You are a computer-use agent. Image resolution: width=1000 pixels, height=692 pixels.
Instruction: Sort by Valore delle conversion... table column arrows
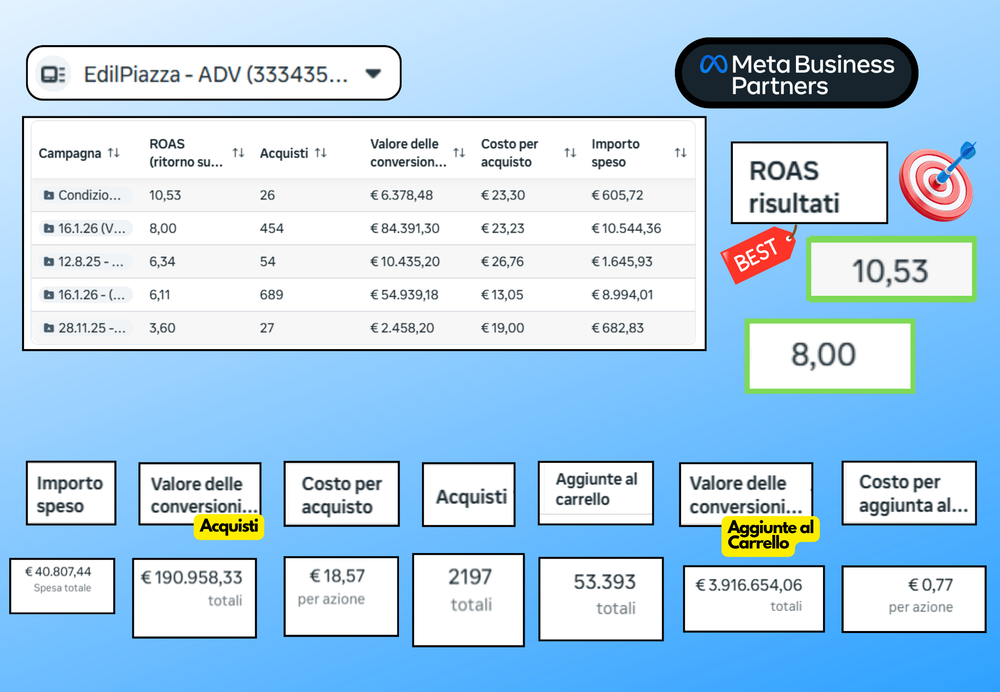459,153
